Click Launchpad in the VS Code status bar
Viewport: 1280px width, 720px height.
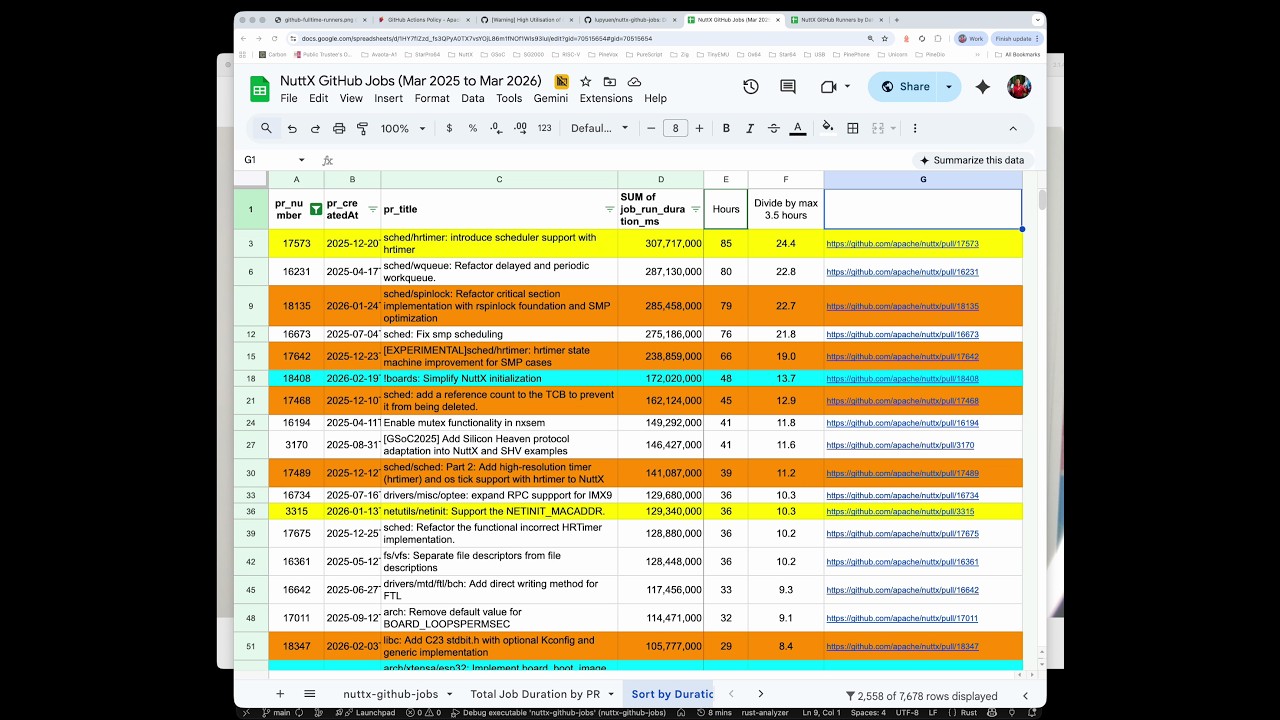(372, 713)
